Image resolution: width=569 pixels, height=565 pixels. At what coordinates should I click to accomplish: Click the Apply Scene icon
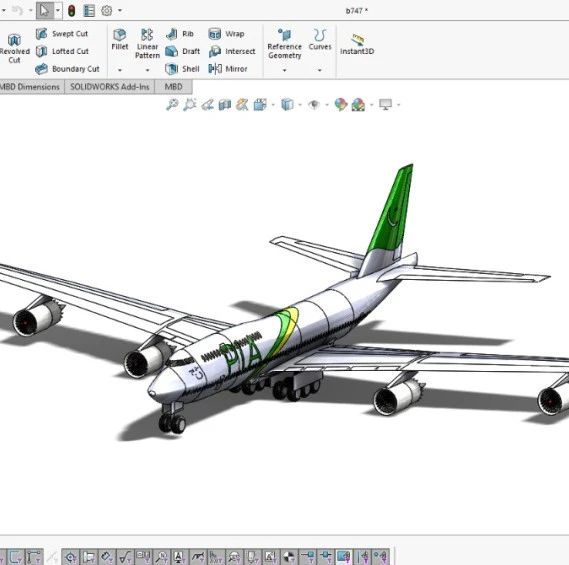(358, 105)
